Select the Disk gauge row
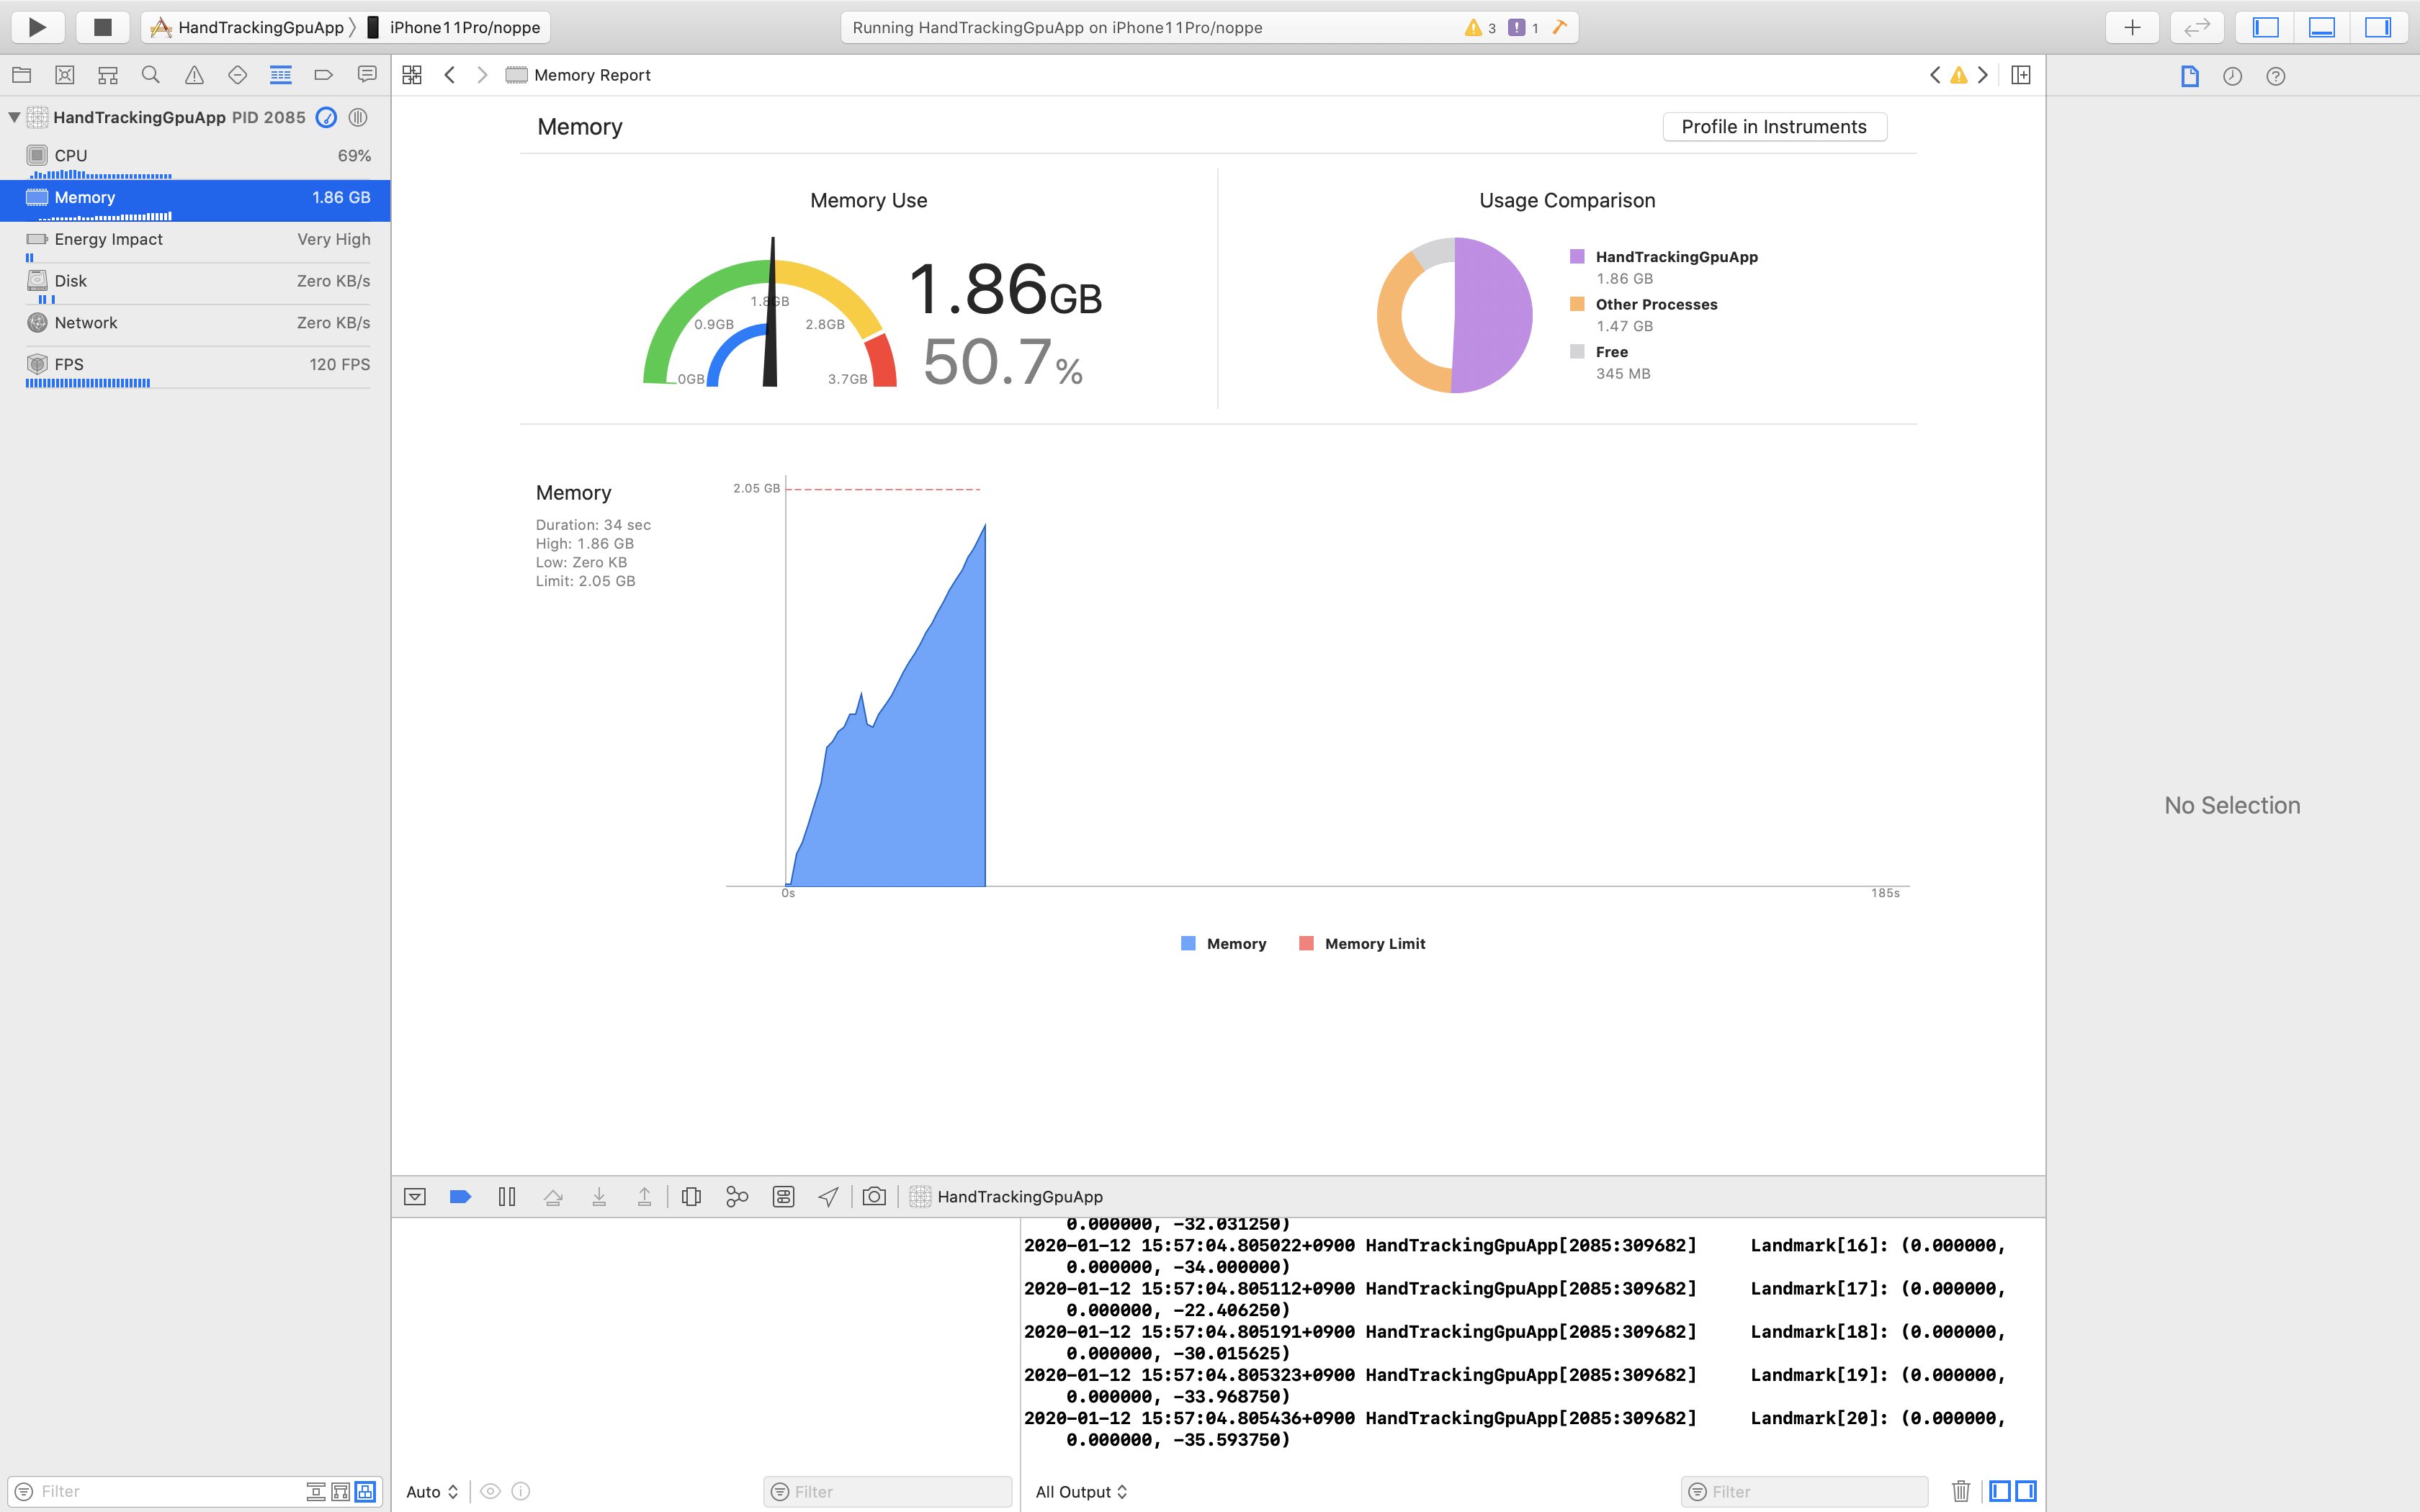2420x1512 pixels. (196, 284)
